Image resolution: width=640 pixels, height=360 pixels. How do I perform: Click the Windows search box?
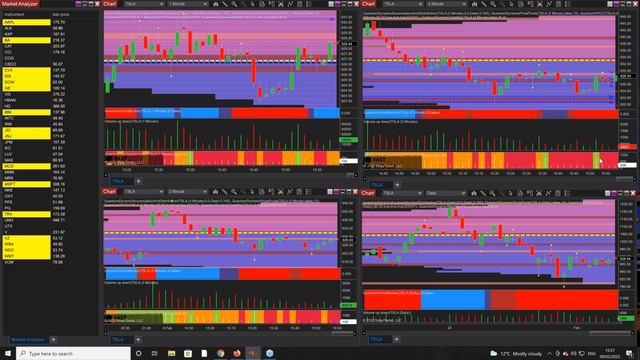[x=73, y=353]
